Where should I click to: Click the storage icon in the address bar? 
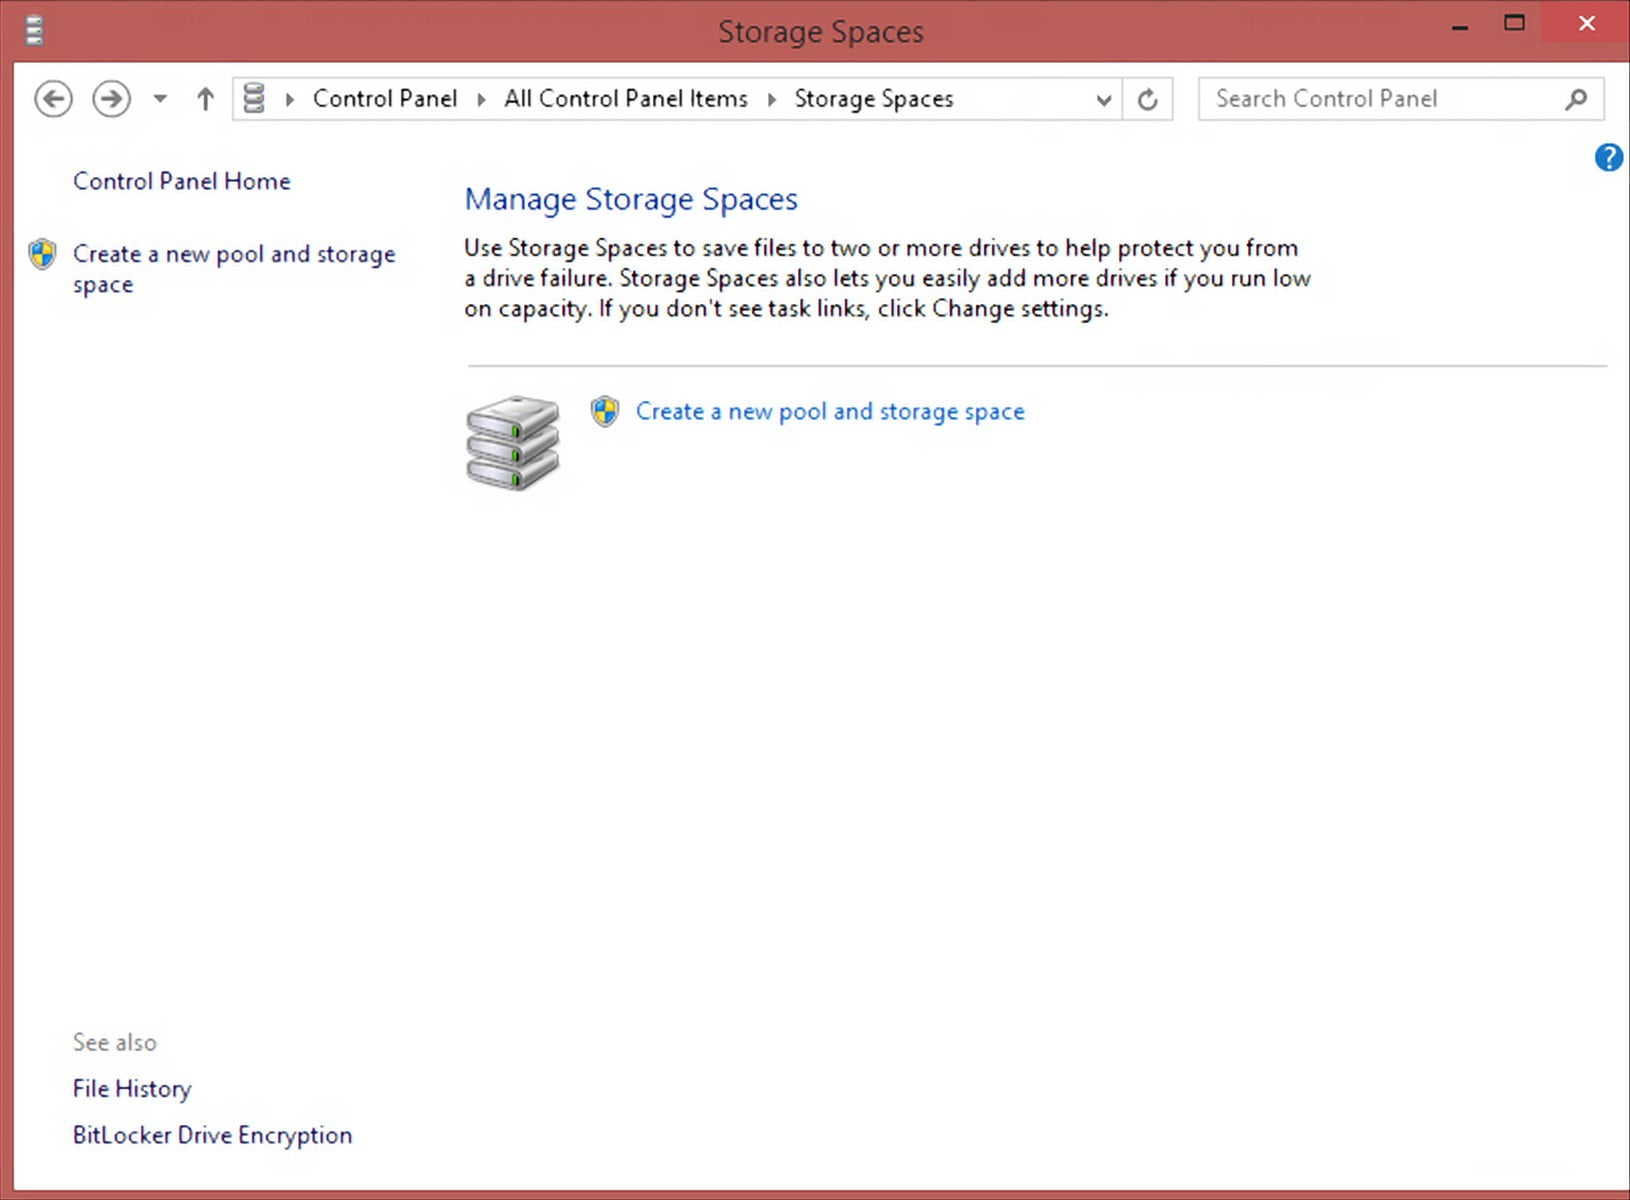[254, 99]
